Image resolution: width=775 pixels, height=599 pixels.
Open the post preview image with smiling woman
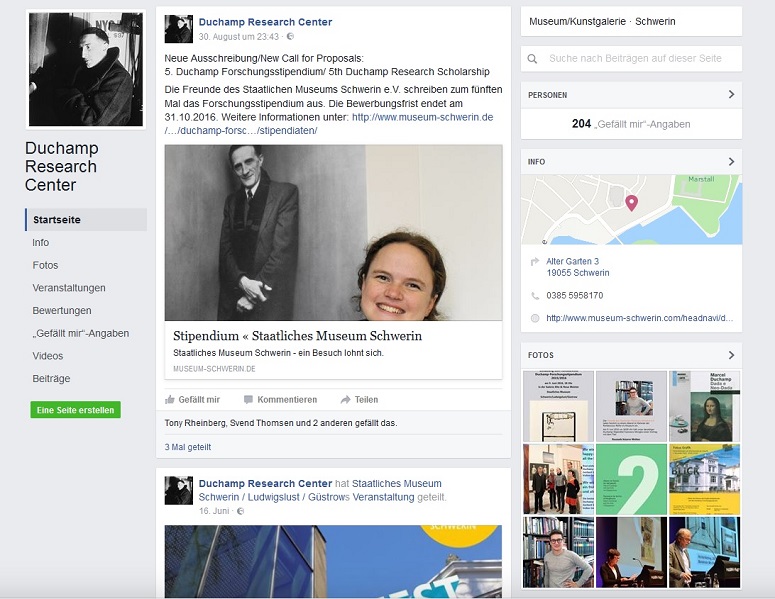tap(334, 233)
